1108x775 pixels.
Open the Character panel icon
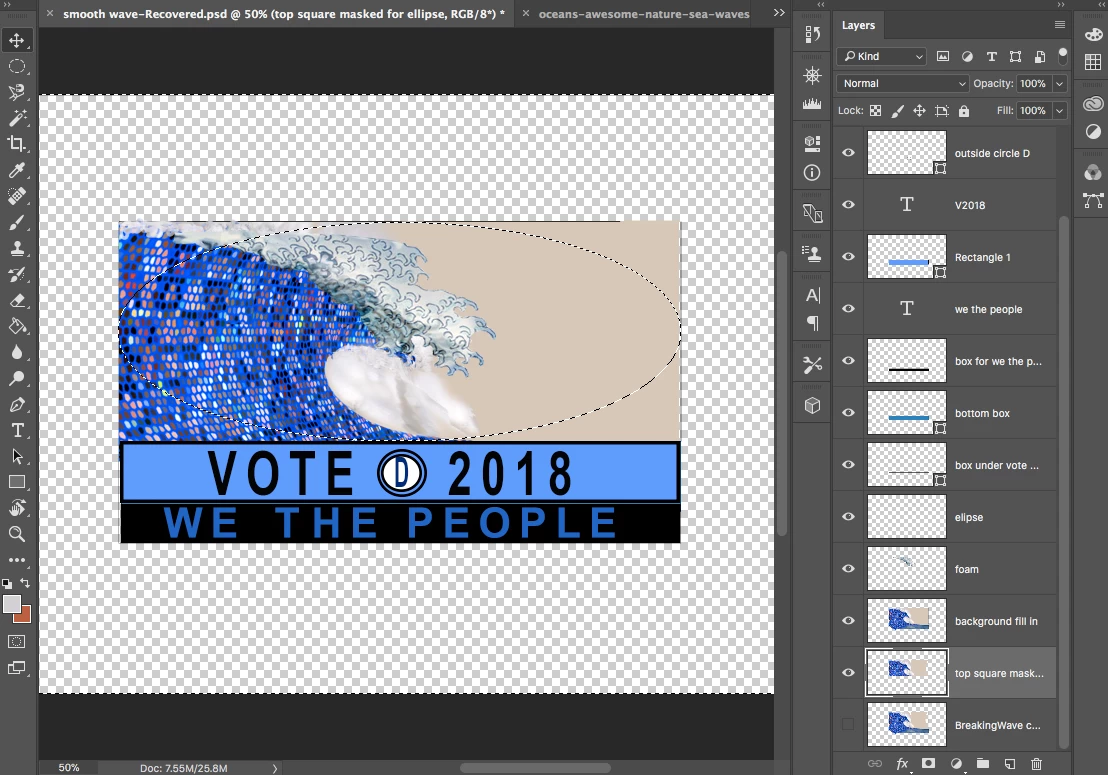(x=813, y=295)
